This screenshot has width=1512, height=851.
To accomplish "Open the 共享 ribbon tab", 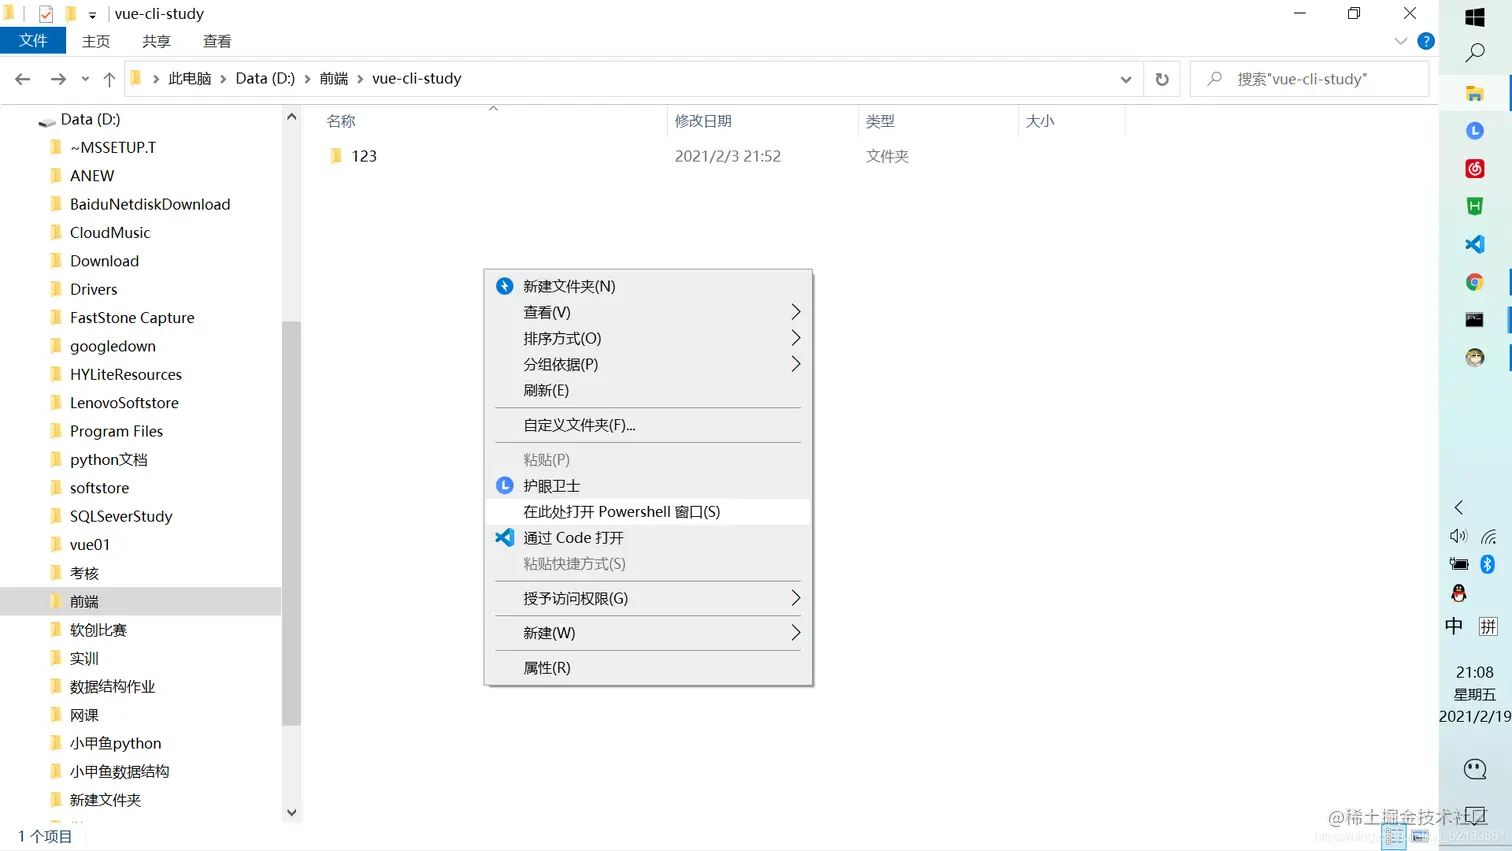I will (x=156, y=41).
